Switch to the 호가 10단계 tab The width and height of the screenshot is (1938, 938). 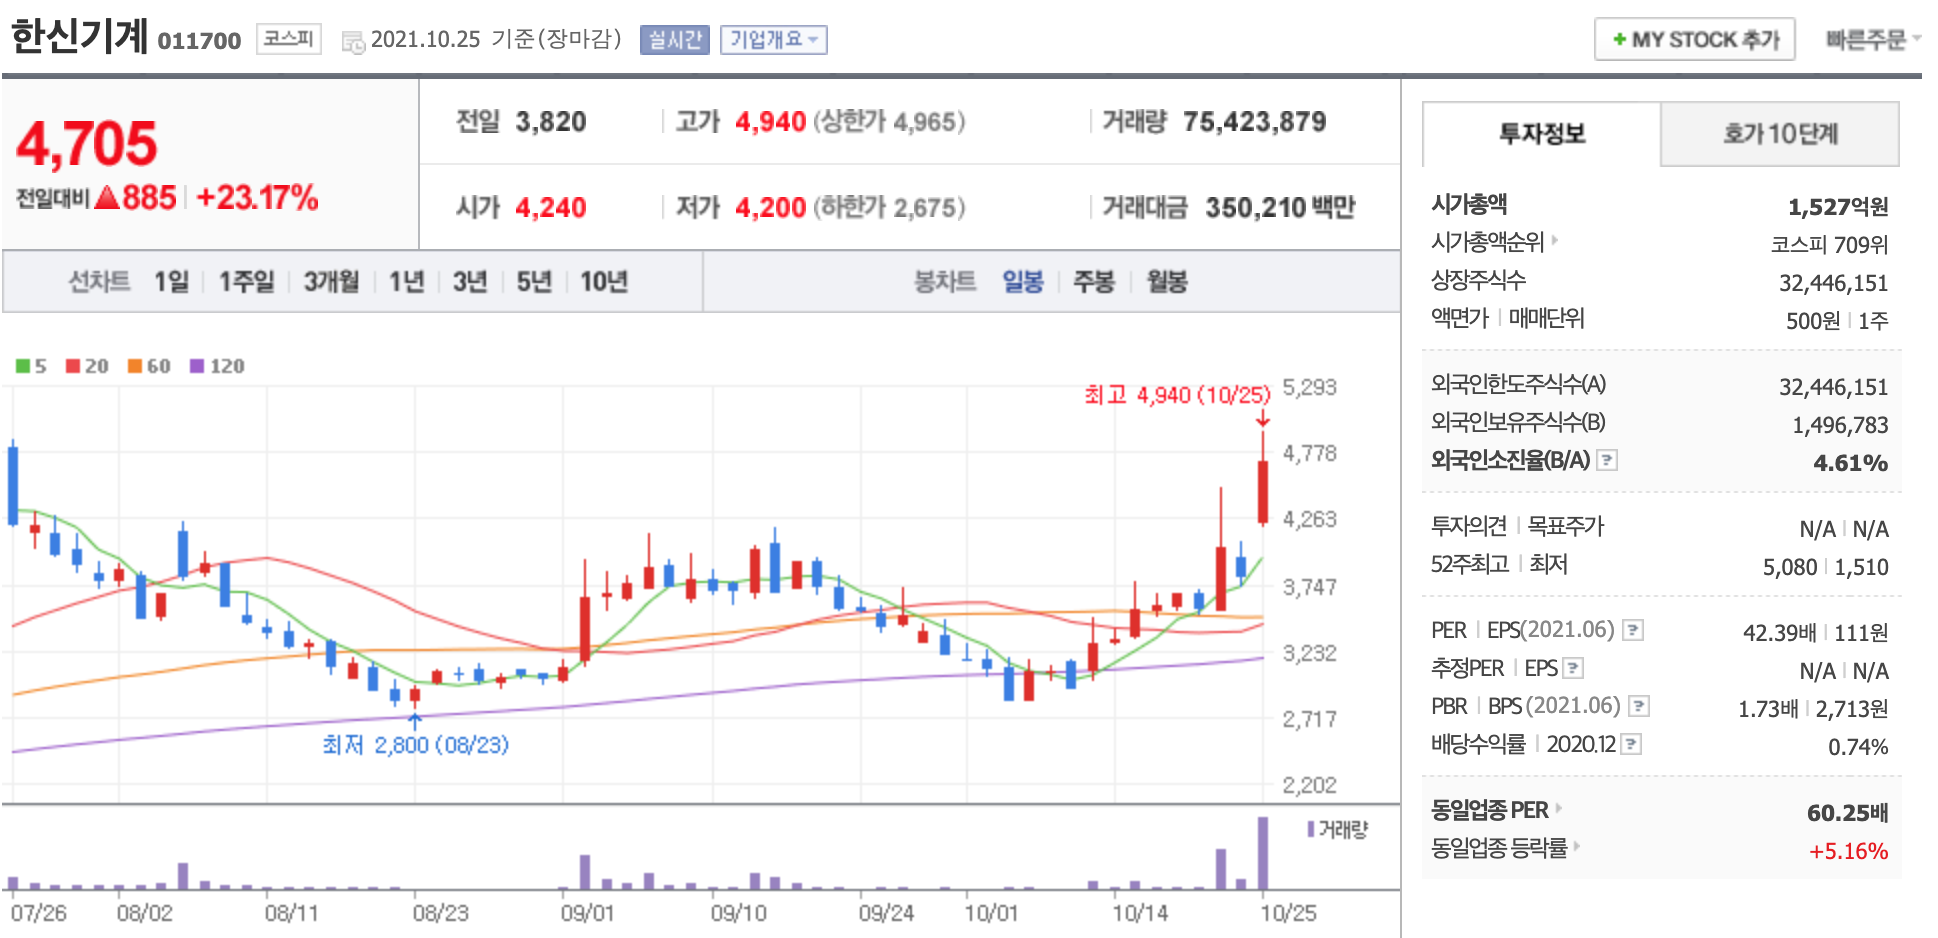pyautogui.click(x=1780, y=134)
